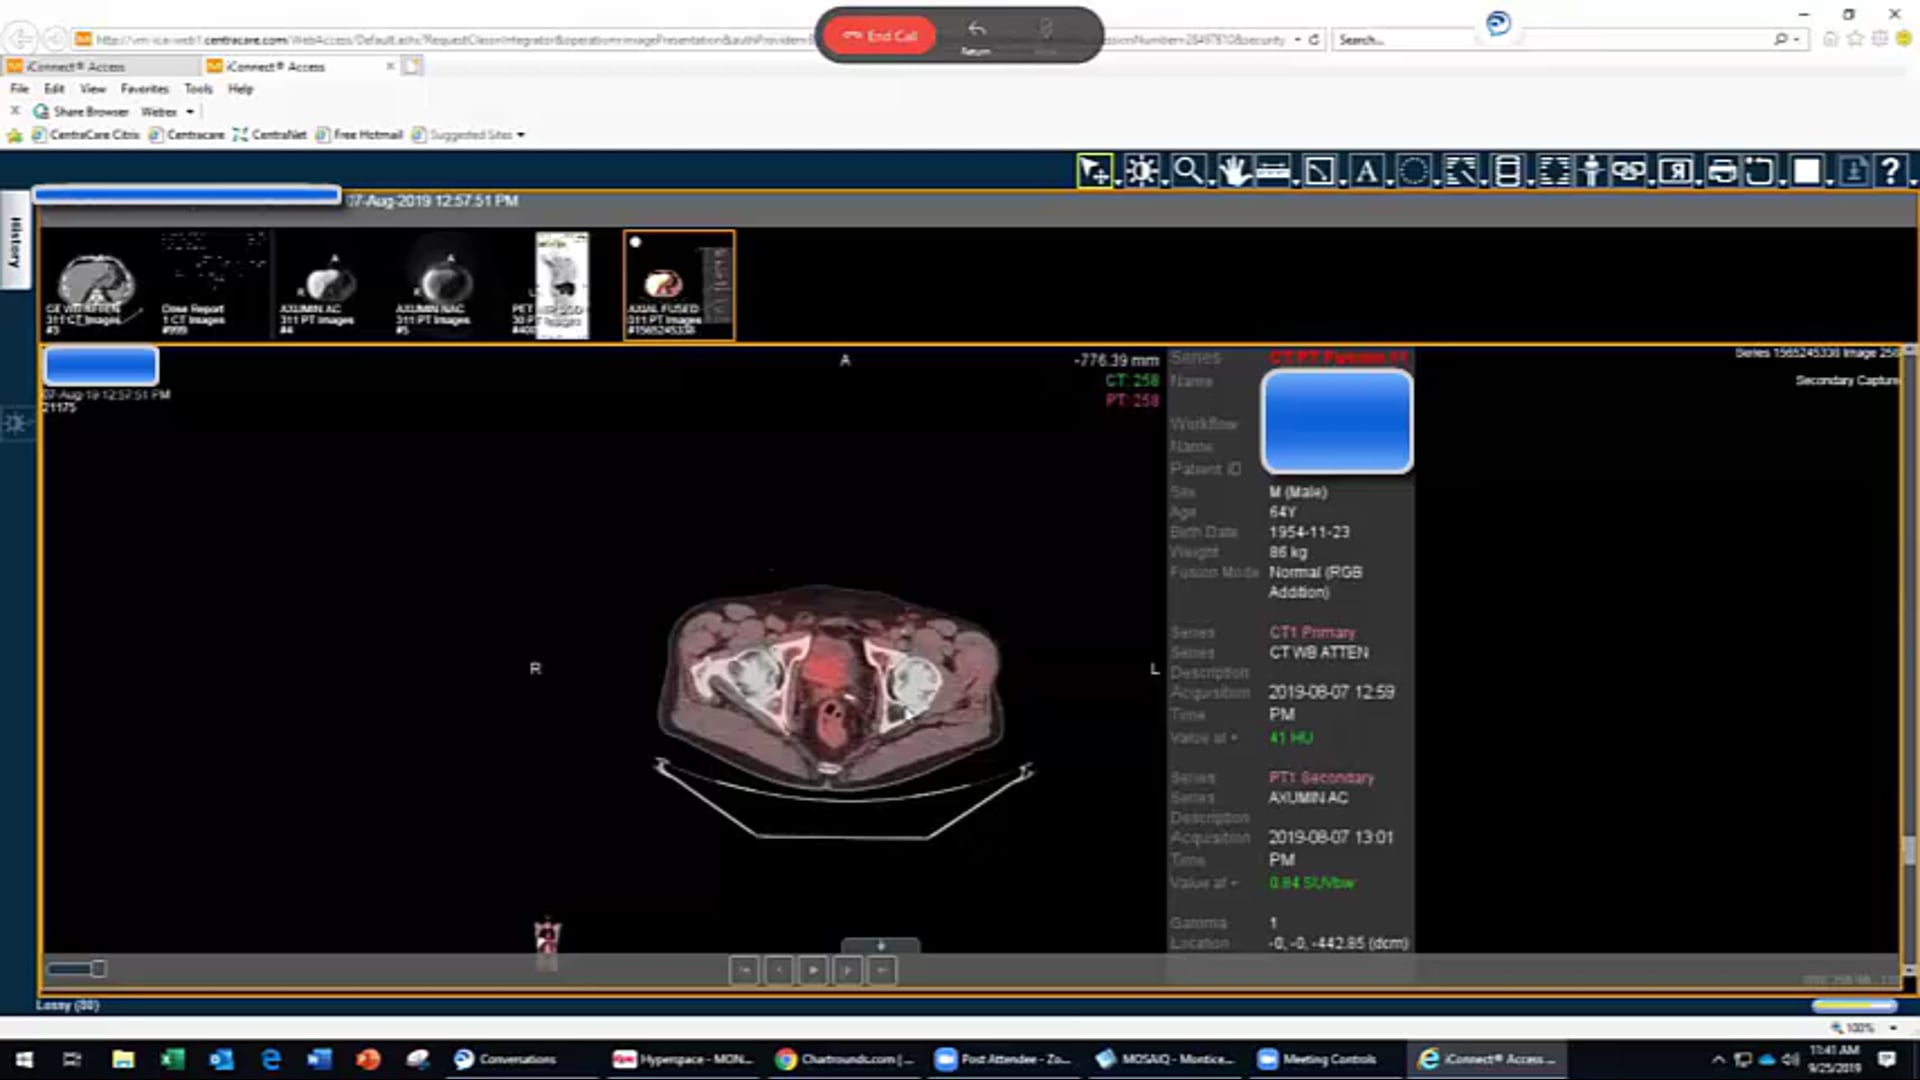
Task: Click the series link chain icon
Action: (x=1628, y=171)
